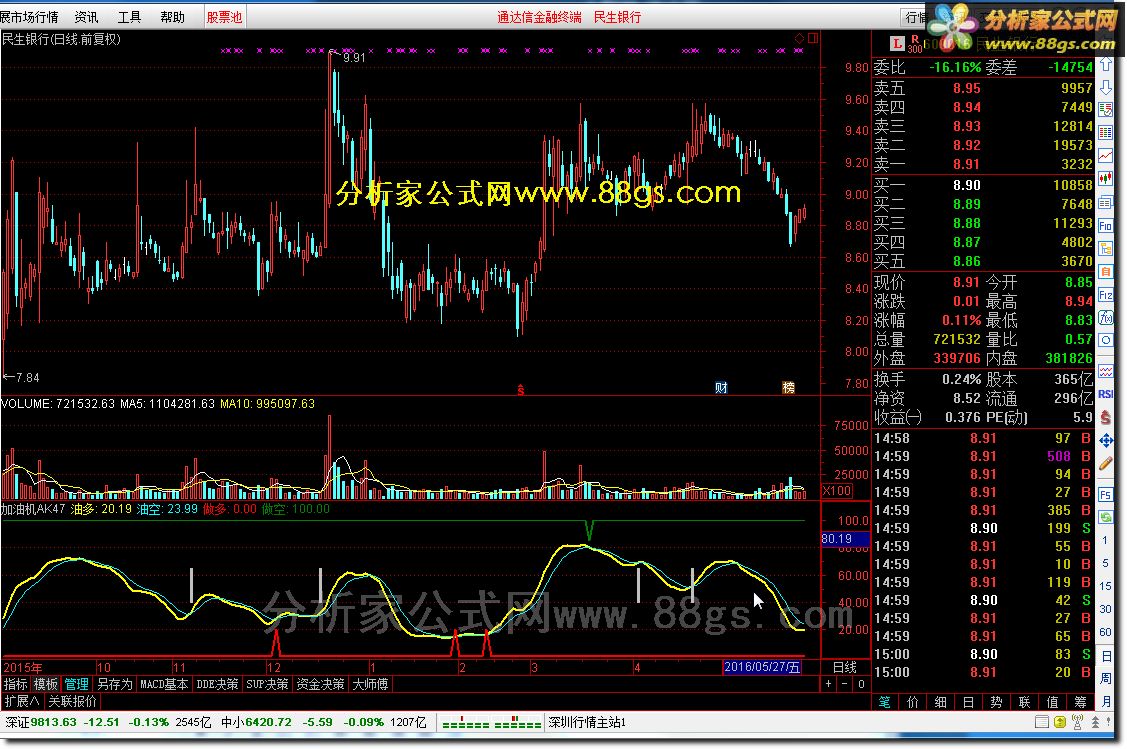Click the plus zoom button beside 日线
Screen dimensions: 1127x749
point(828,684)
